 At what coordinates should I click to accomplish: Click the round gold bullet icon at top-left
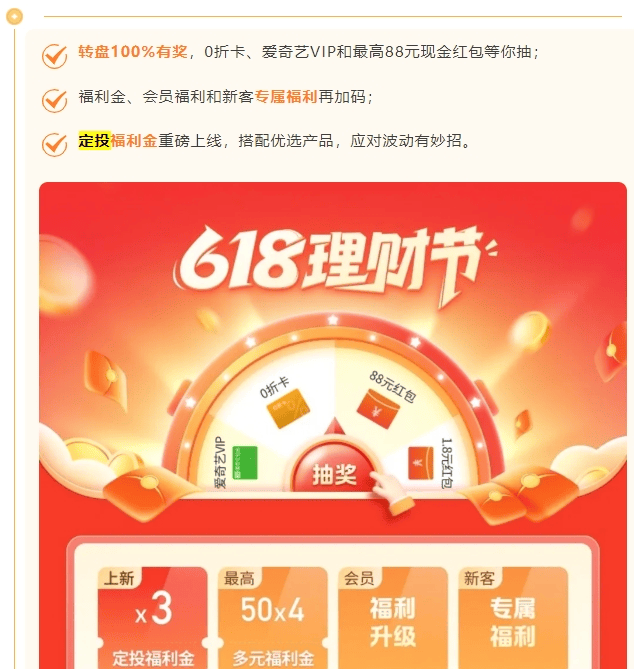[14, 16]
